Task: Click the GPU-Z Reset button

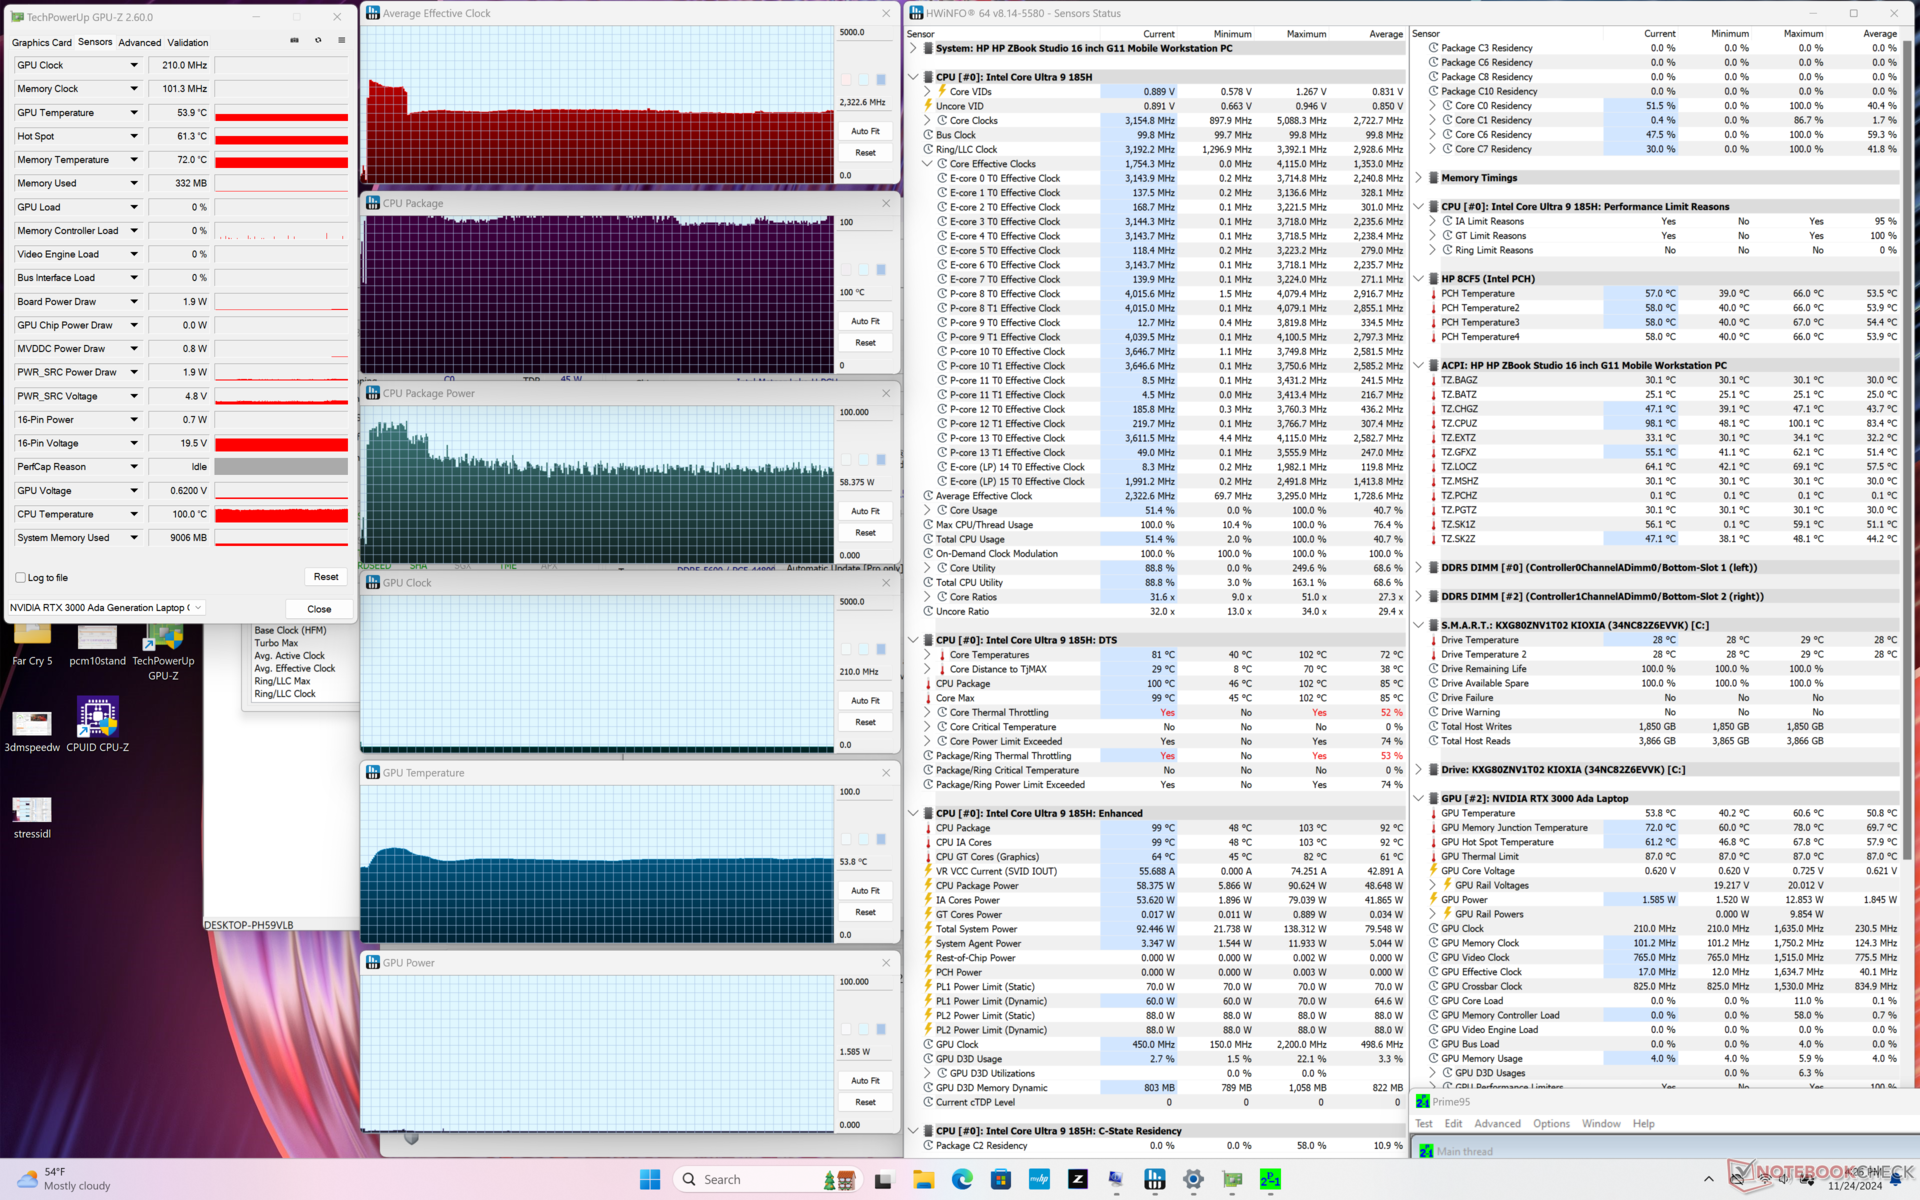Action: click(x=326, y=577)
